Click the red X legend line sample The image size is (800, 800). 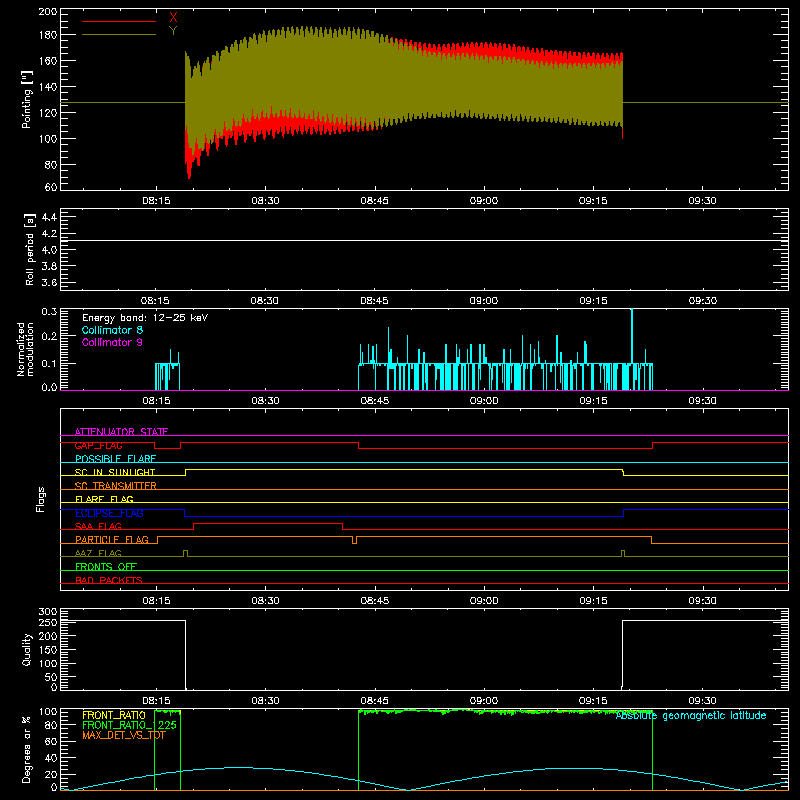[119, 21]
